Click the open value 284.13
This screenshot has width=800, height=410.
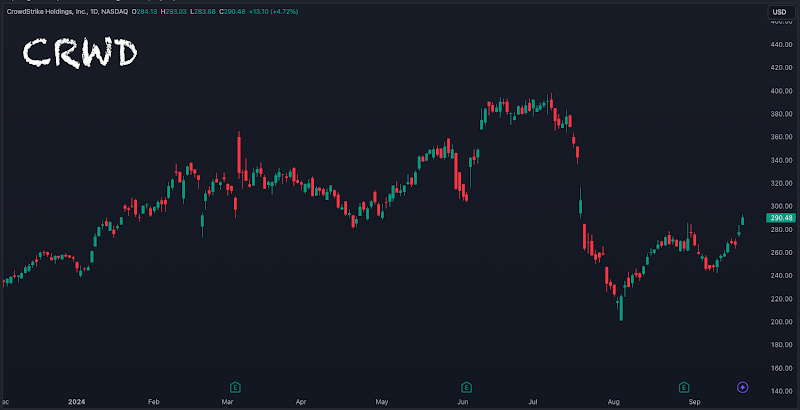tap(147, 12)
